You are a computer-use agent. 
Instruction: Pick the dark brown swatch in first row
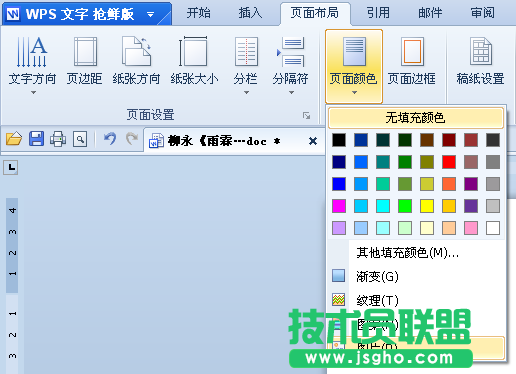pos(427,140)
